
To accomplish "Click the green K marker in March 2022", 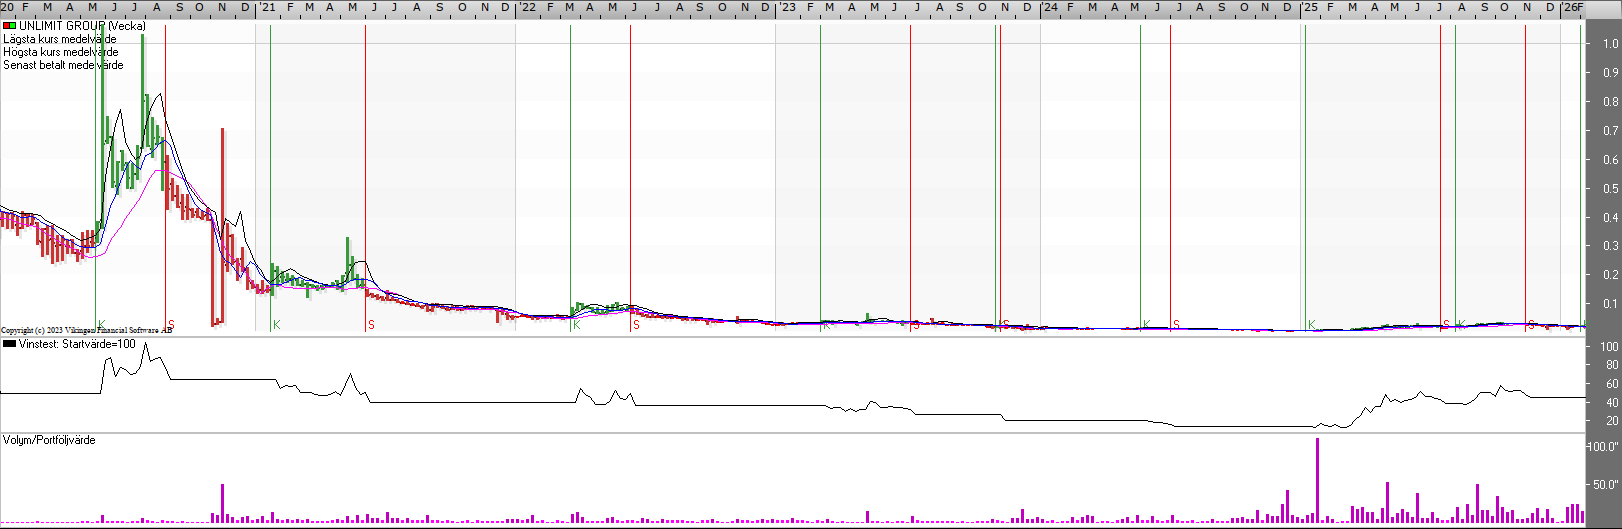I will 576,325.
